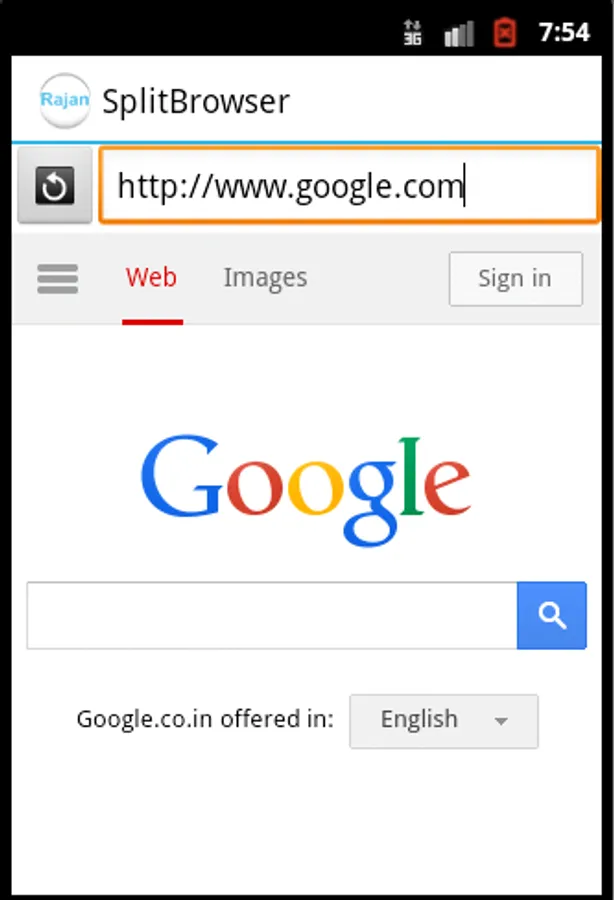Tap the red battery status icon
This screenshot has width=614, height=900.
pyautogui.click(x=505, y=33)
